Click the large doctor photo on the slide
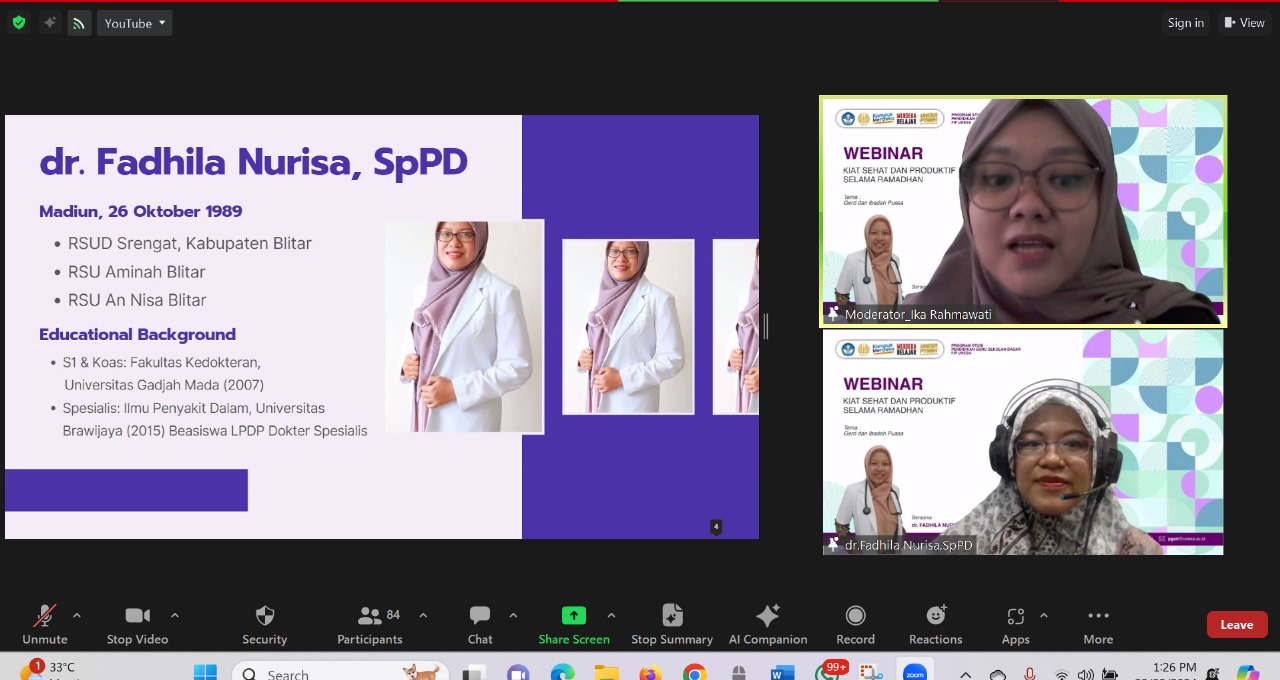The height and width of the screenshot is (680, 1280). click(x=464, y=327)
